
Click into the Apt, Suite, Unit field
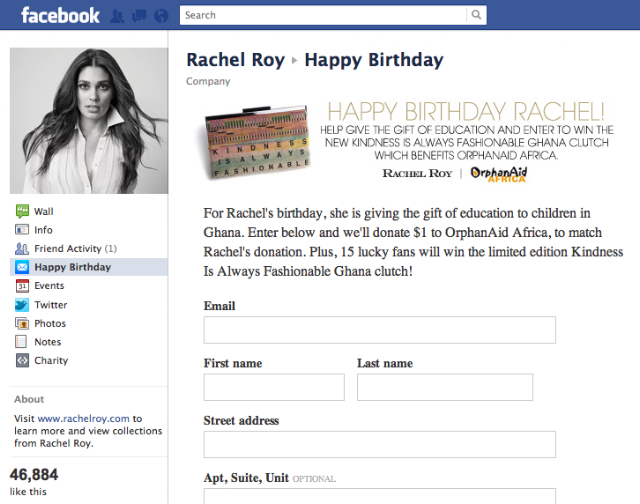[380, 496]
